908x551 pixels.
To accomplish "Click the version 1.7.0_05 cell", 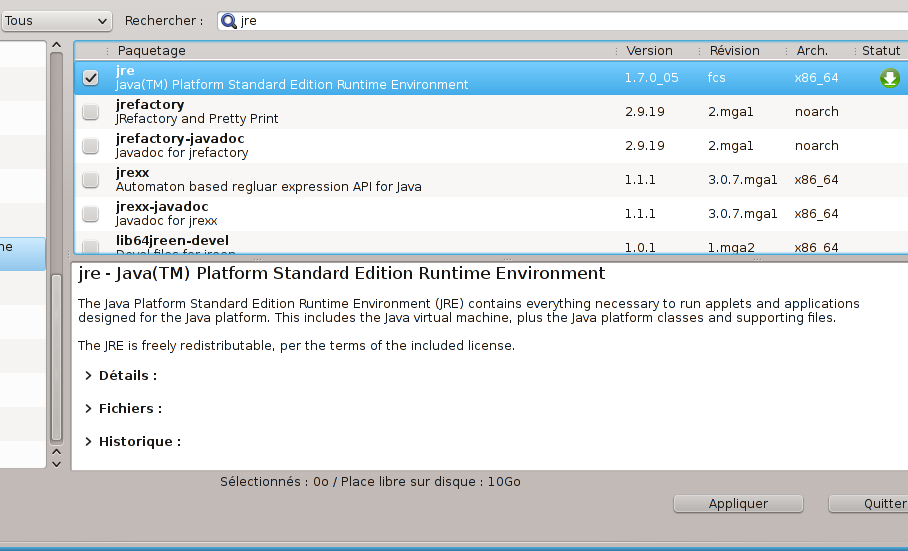I will 651,78.
